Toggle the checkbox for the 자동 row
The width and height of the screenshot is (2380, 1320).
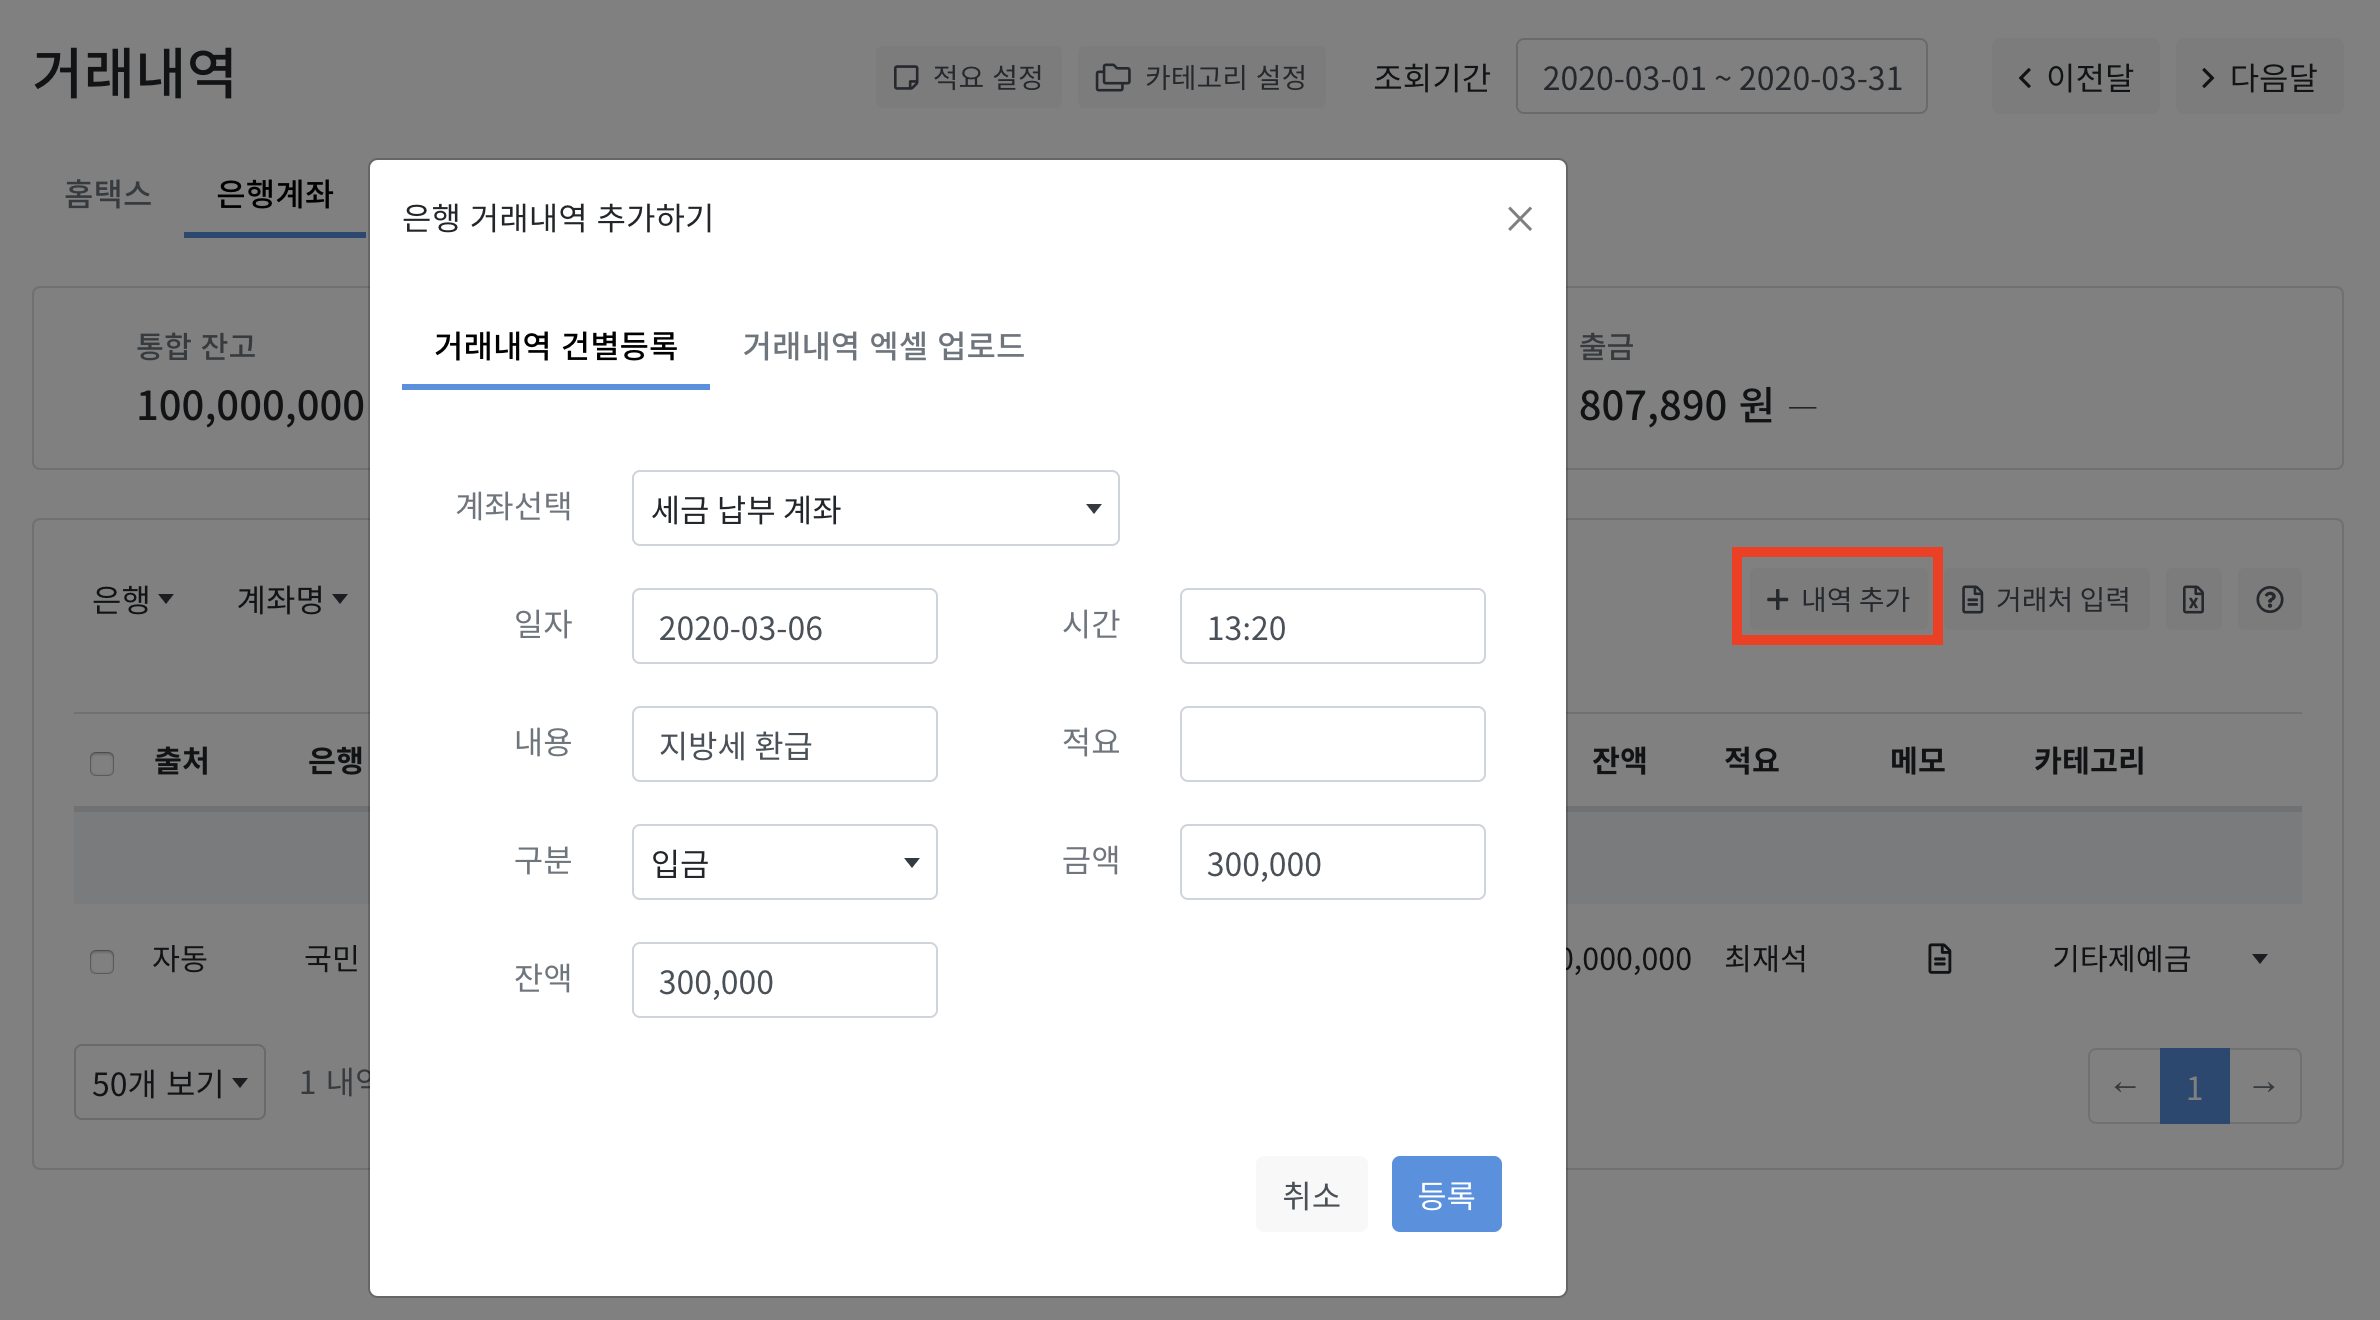tap(102, 962)
